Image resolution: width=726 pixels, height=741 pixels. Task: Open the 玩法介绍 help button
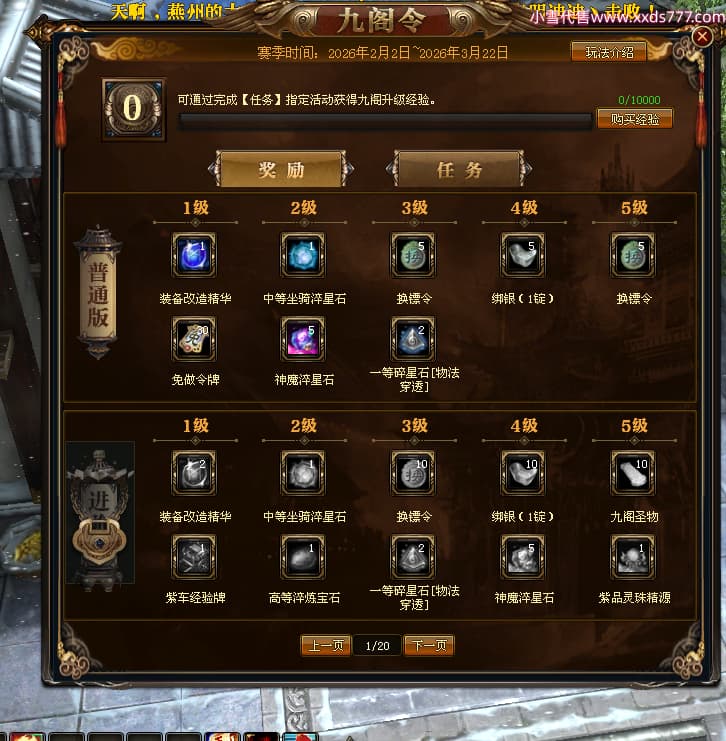point(609,52)
